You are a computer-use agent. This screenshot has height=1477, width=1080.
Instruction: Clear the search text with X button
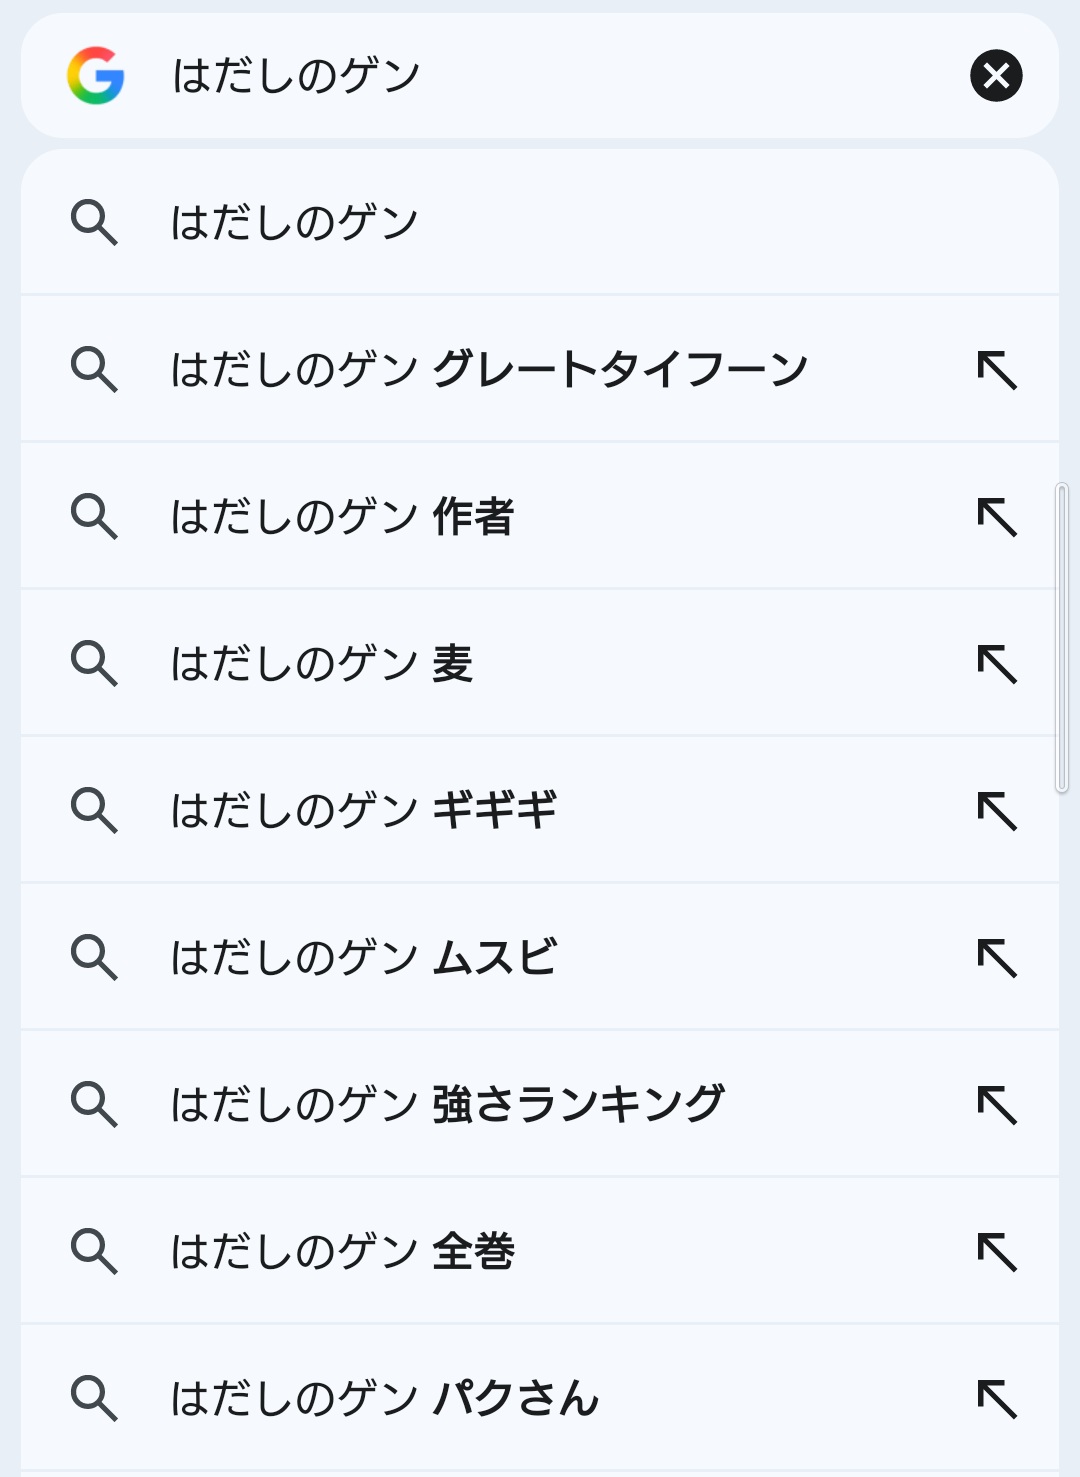click(x=996, y=76)
